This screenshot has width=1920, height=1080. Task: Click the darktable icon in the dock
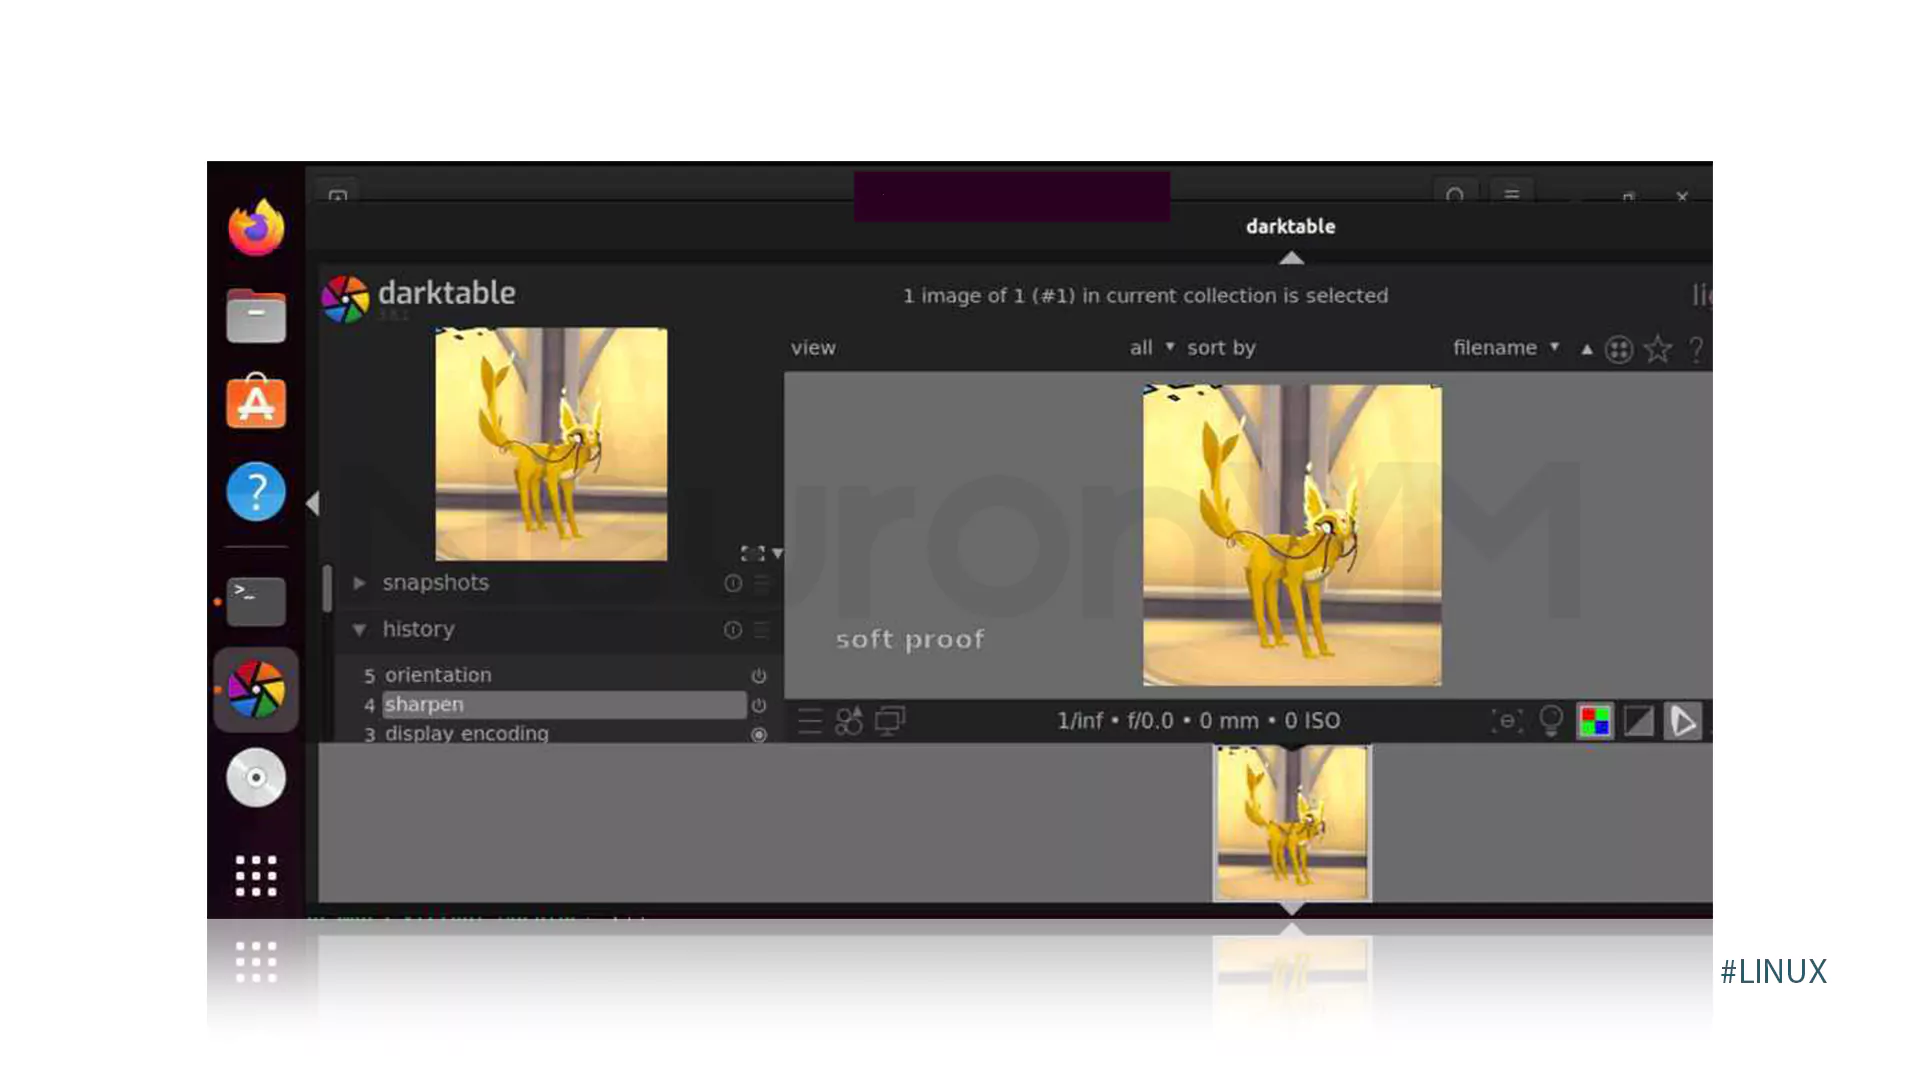pos(256,690)
